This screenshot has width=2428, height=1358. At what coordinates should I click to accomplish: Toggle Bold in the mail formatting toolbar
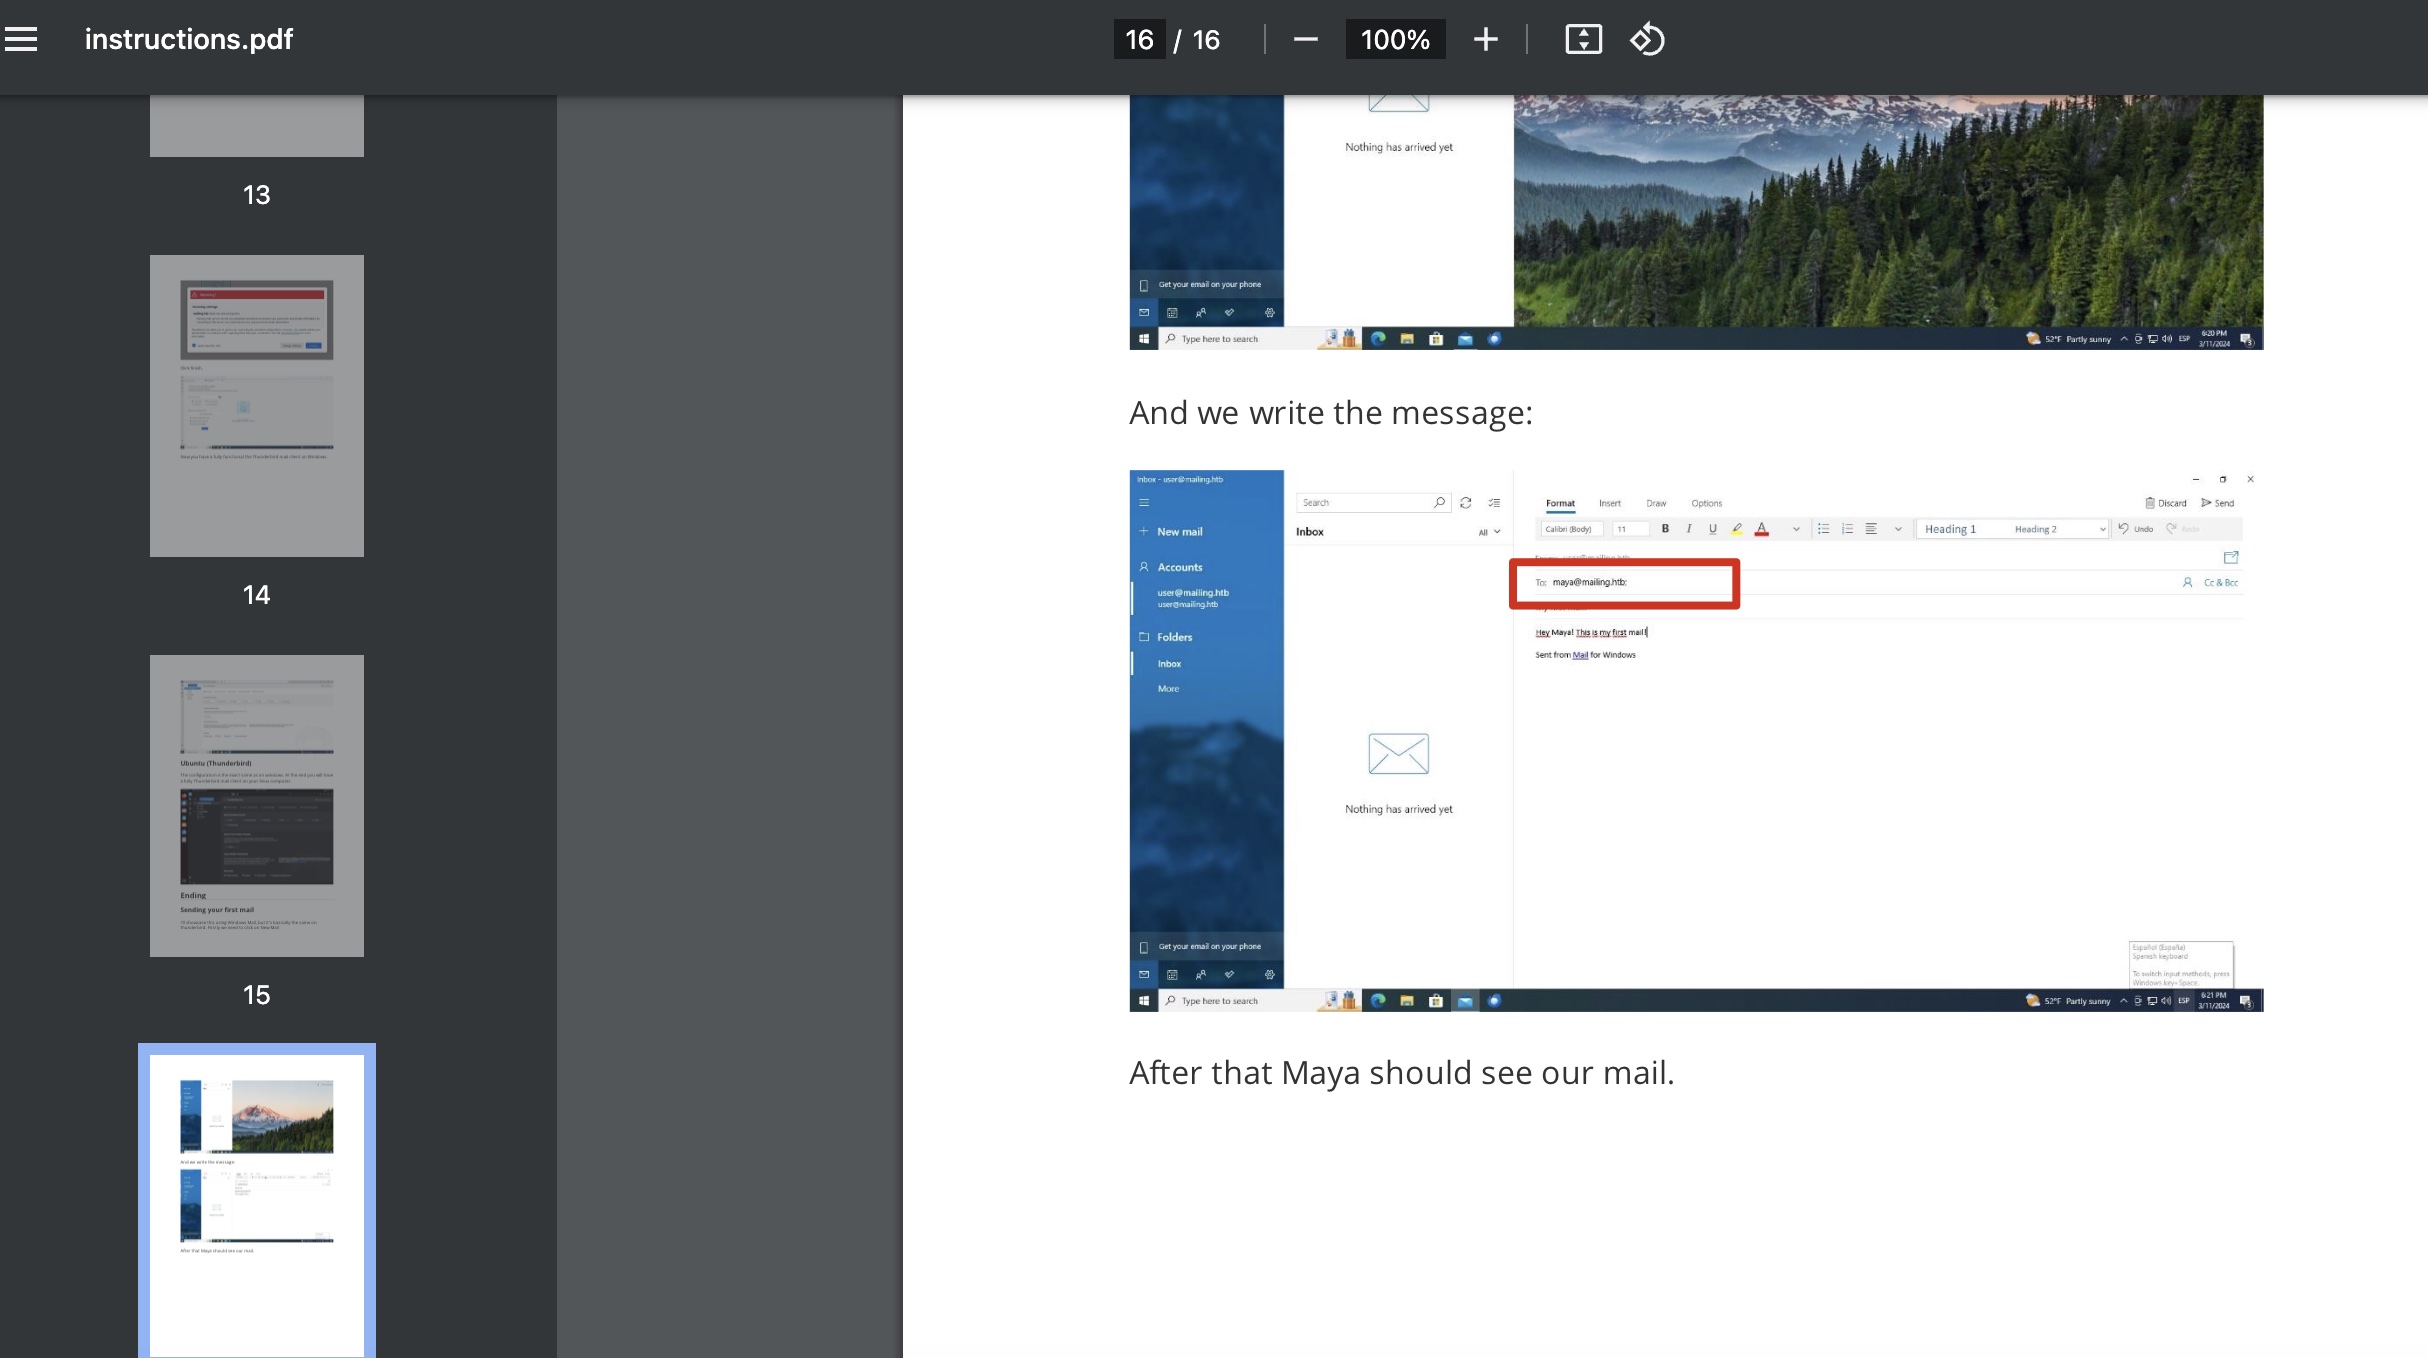pyautogui.click(x=1665, y=529)
